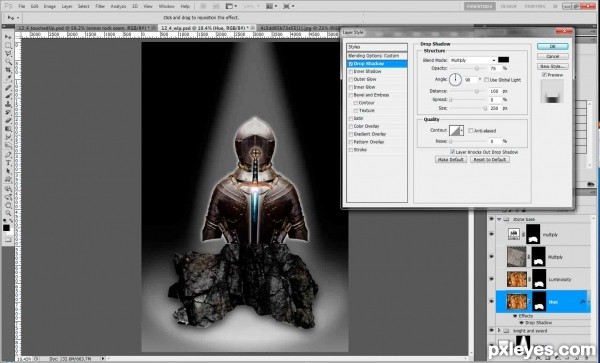600x363 pixels.
Task: Open the File menu
Action: pos(22,7)
